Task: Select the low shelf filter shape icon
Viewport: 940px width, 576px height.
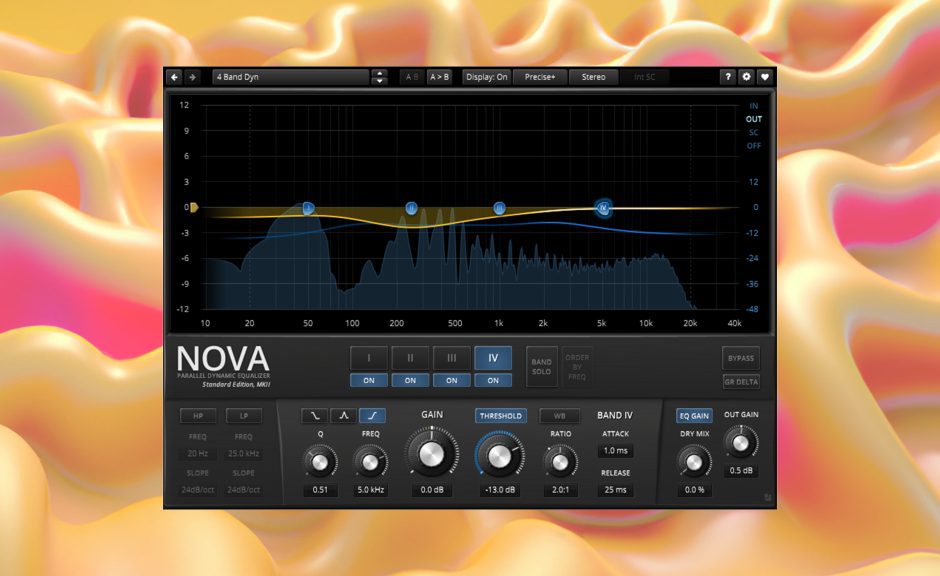Action: [315, 416]
